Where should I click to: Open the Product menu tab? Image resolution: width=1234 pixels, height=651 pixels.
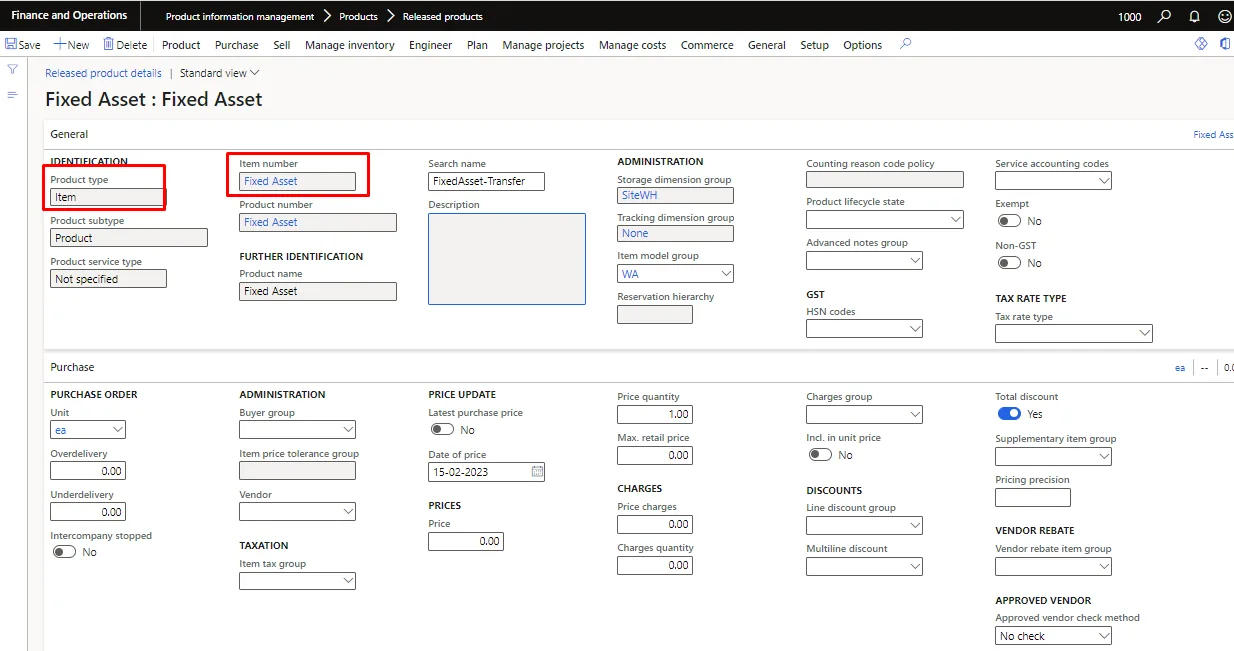coord(181,45)
